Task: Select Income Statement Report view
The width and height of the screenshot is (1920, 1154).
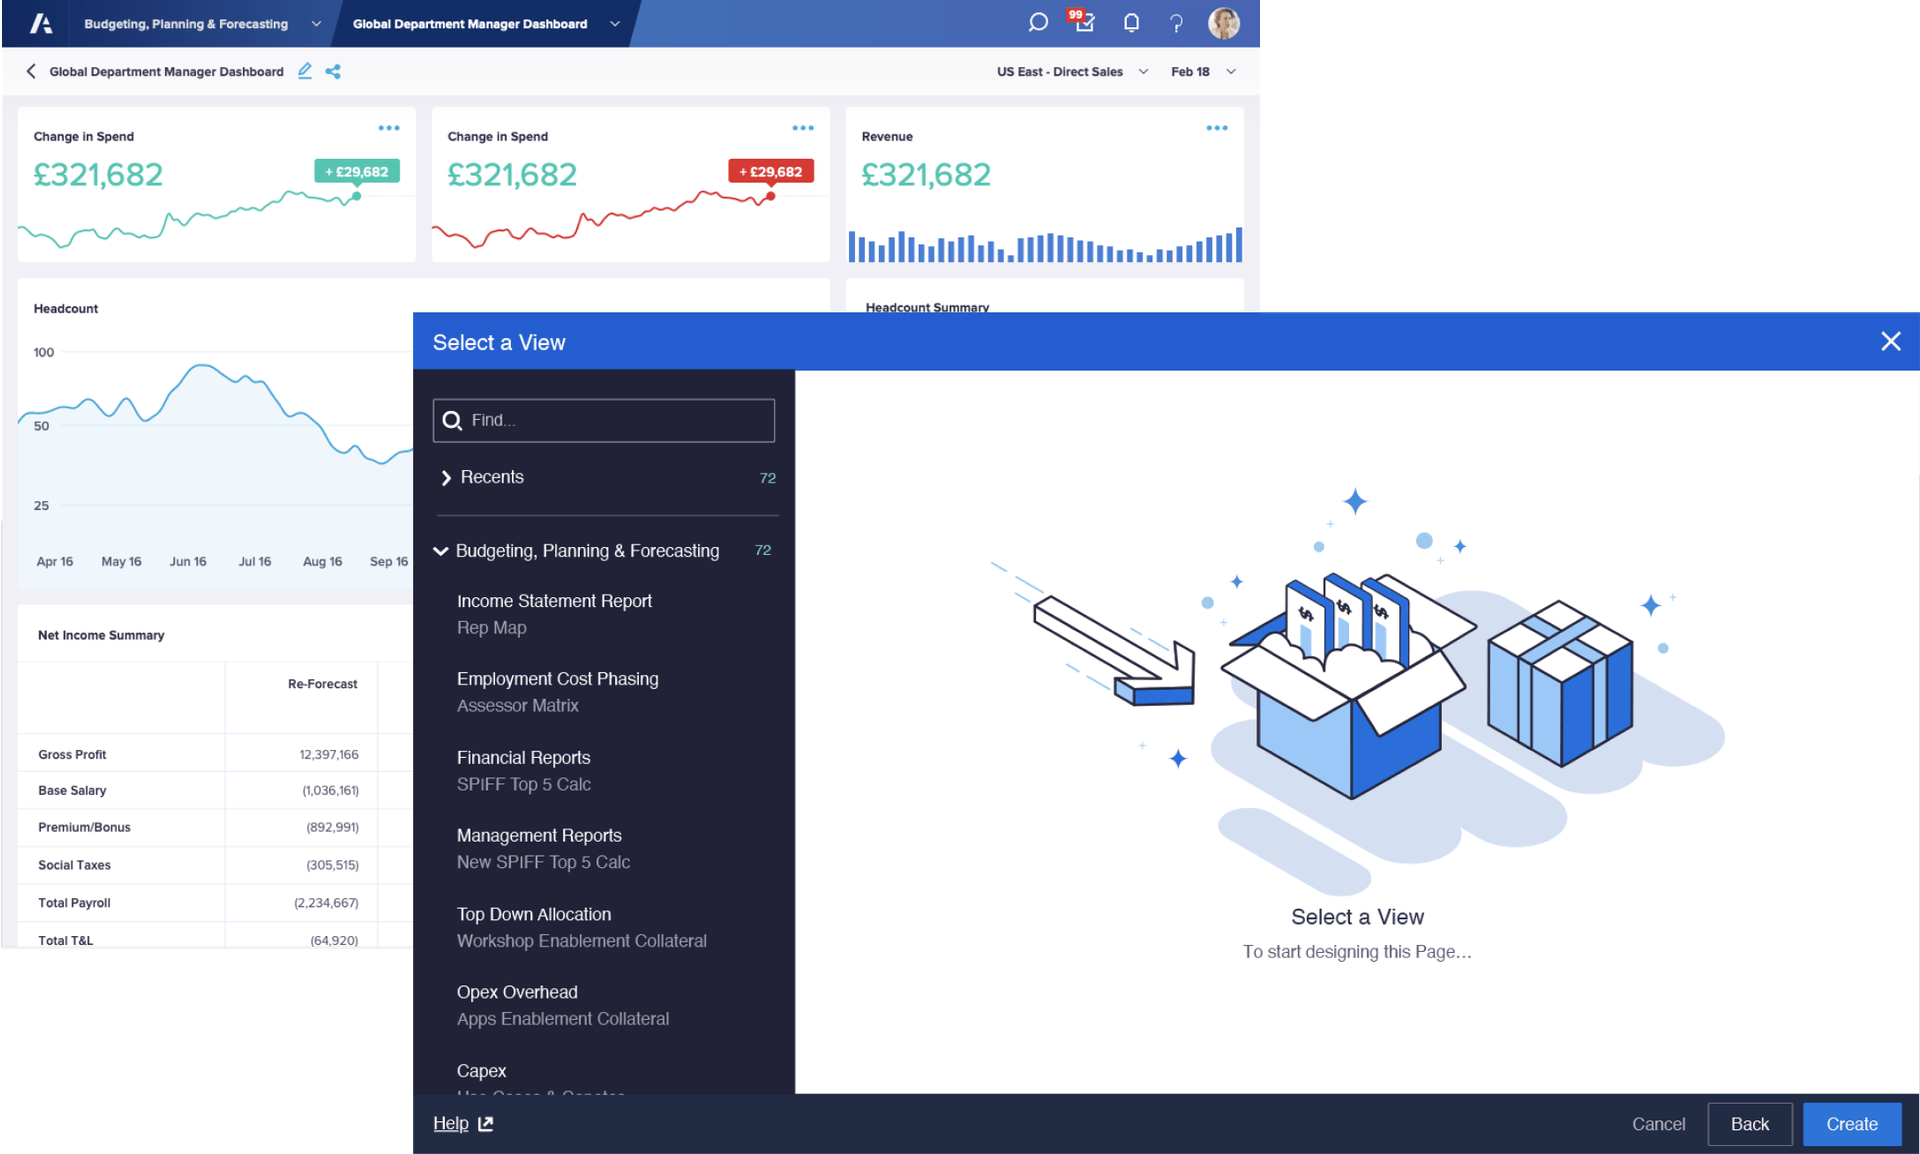Action: (x=554, y=602)
